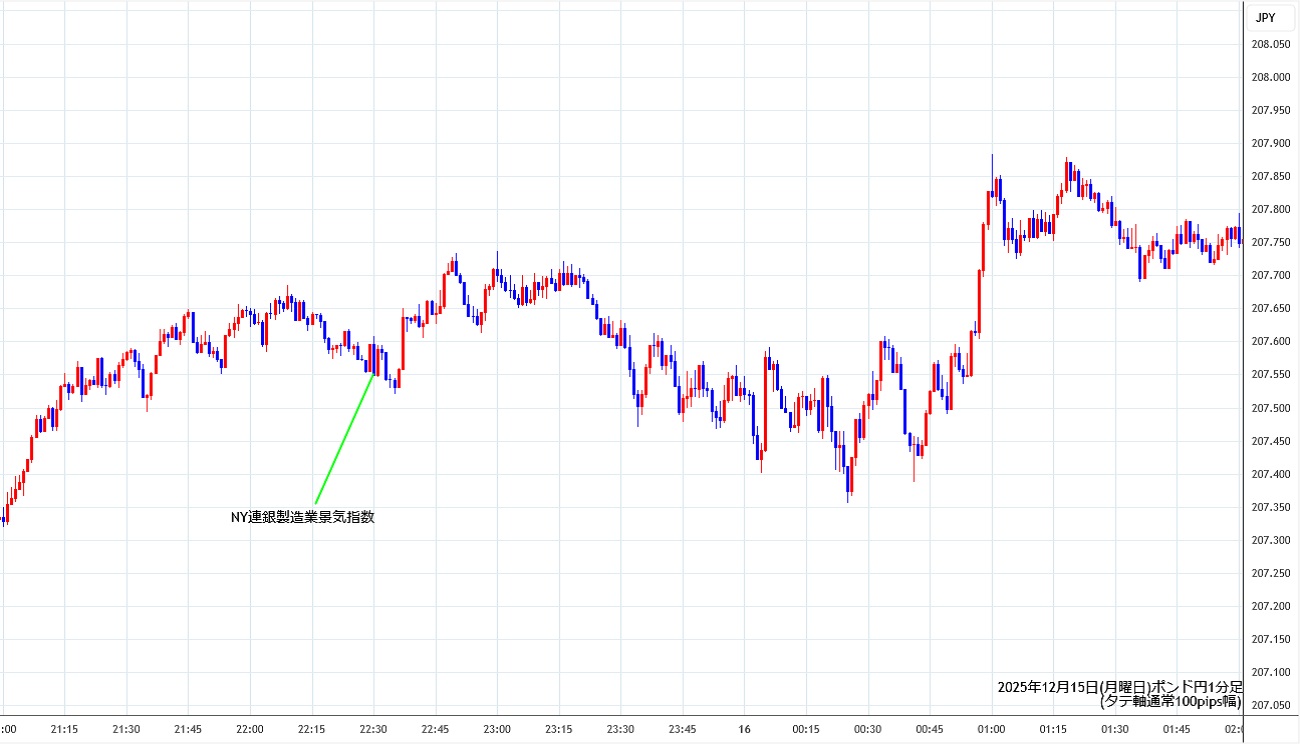
Task: Click the date marker 16 on time axis
Action: (x=744, y=729)
